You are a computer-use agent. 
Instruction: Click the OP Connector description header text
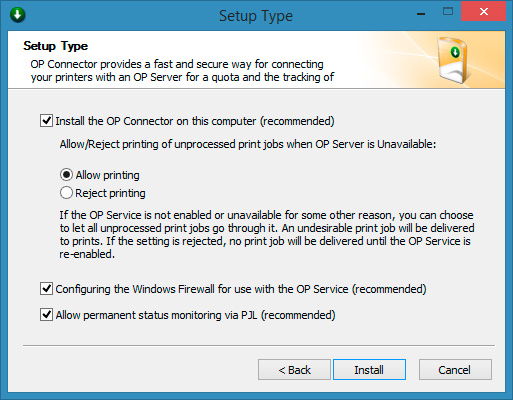pos(182,71)
